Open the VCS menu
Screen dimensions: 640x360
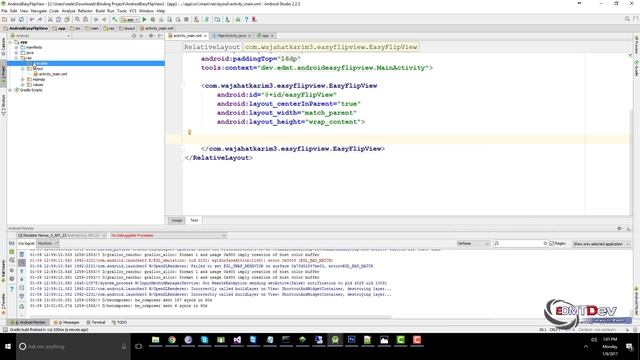point(133,11)
